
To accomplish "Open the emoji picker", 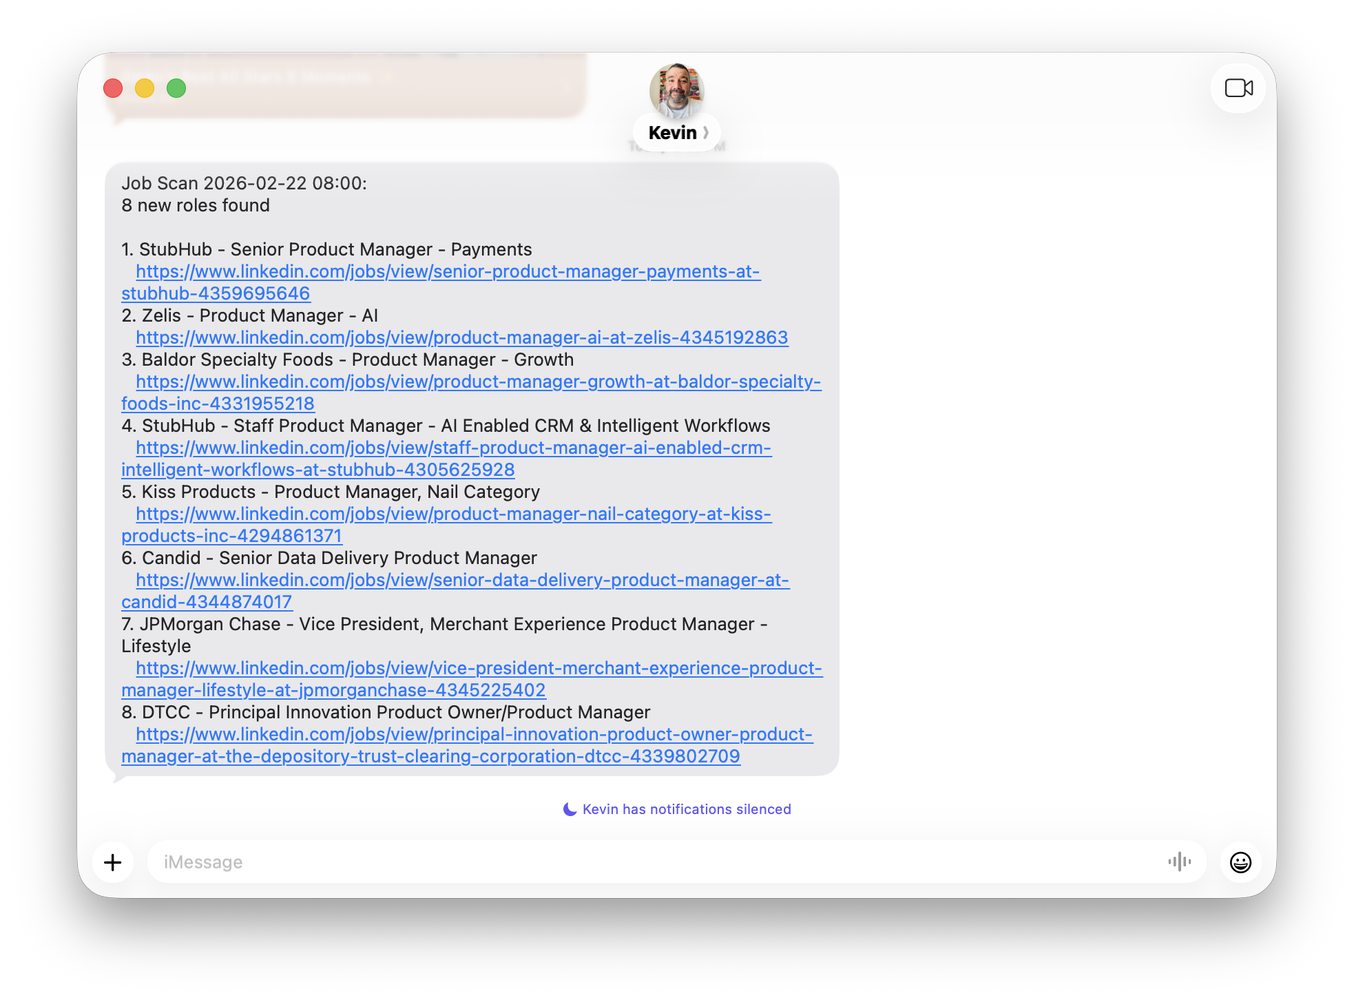I will 1240,862.
